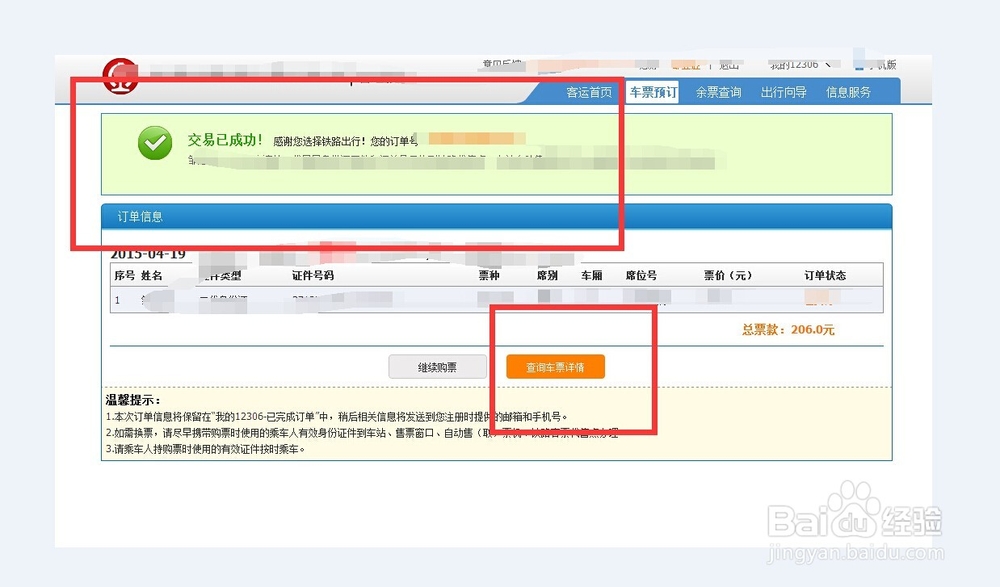
Task: Click the feedback link at top right
Action: click(x=500, y=62)
